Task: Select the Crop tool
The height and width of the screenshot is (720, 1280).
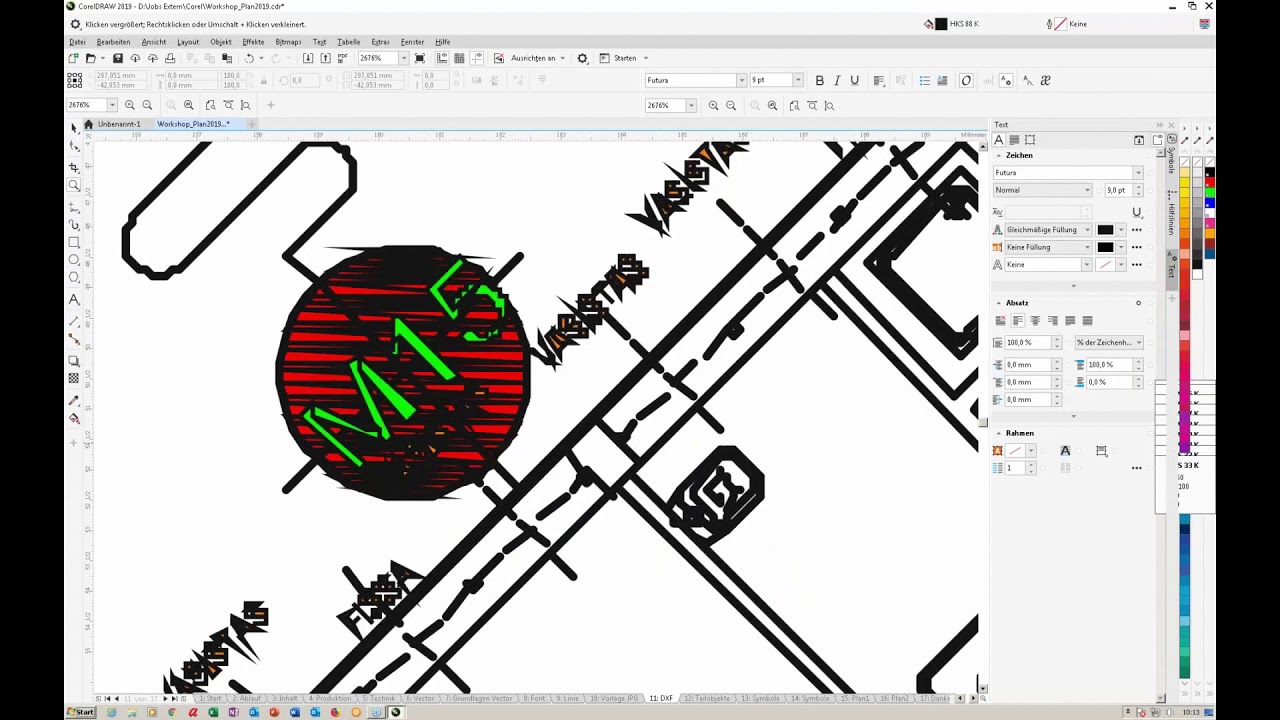Action: [74, 167]
